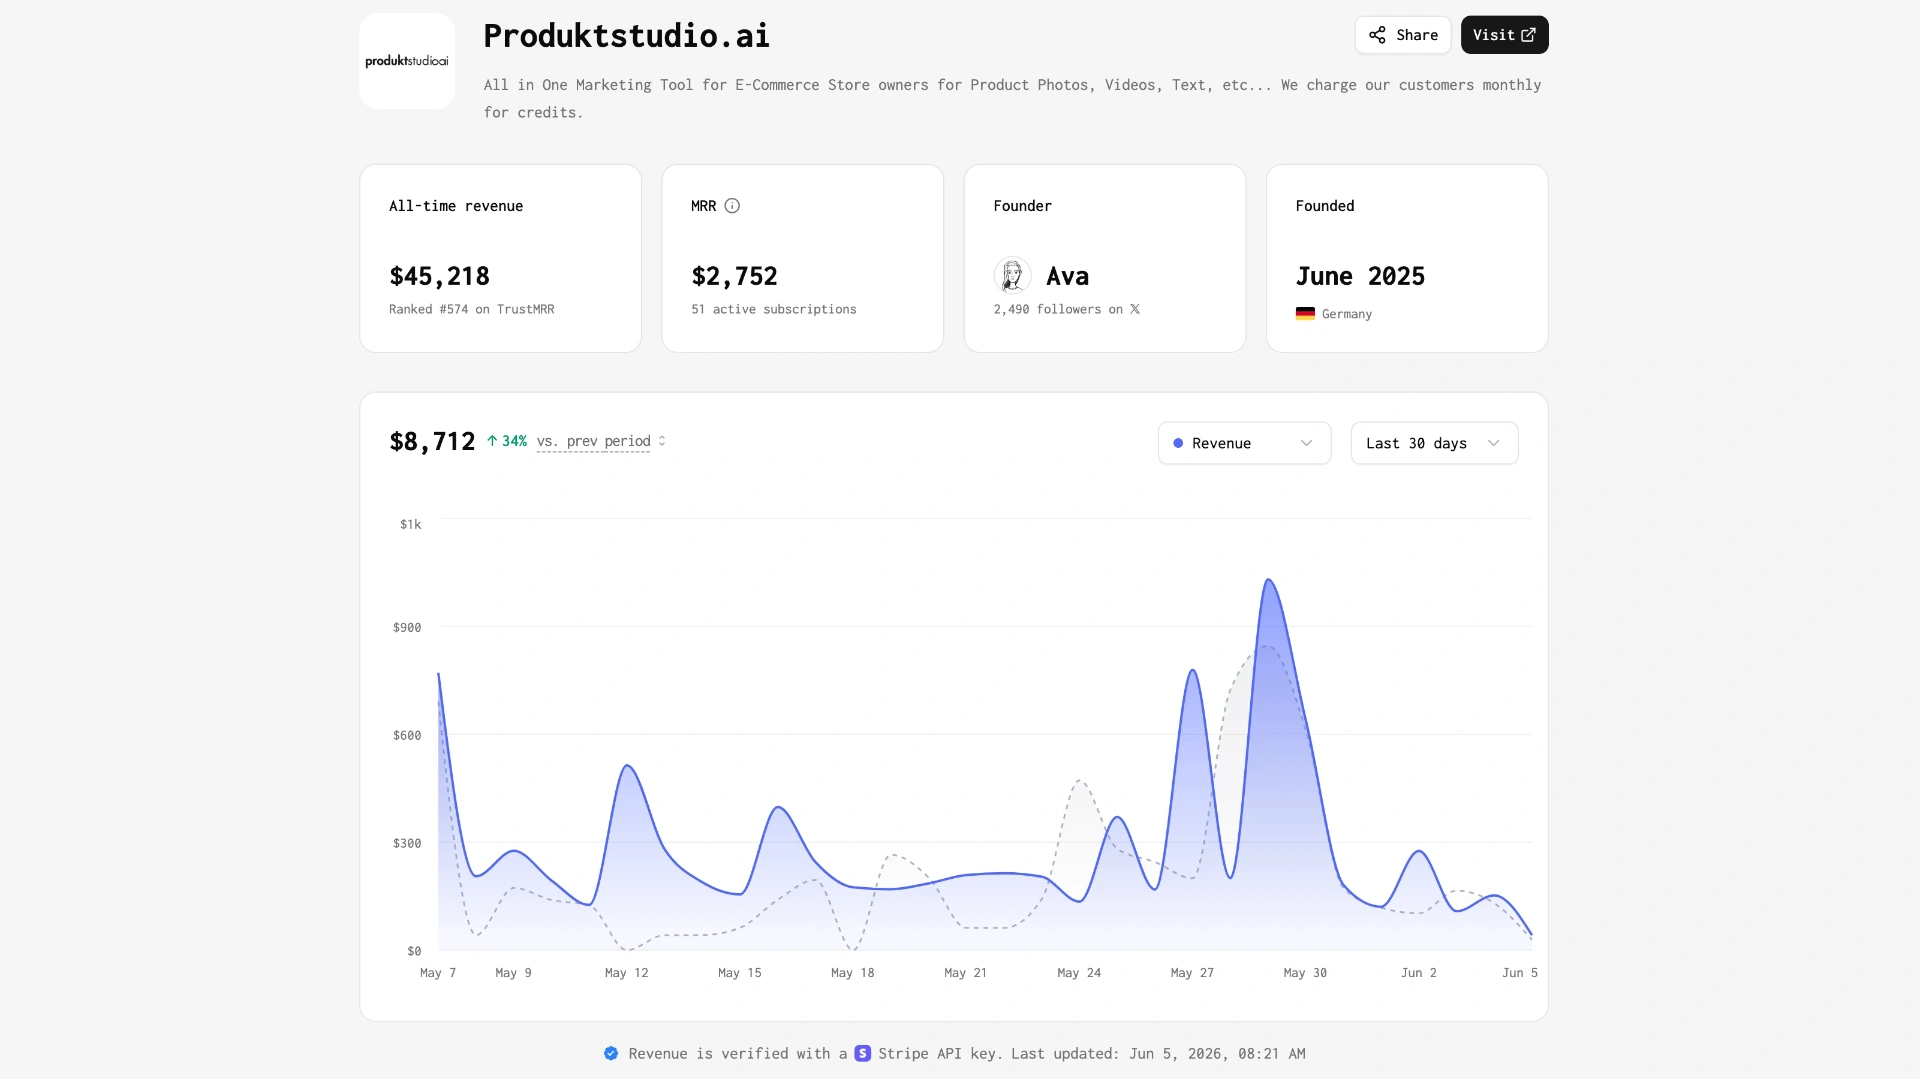
Task: Click the June 2025 founded date
Action: tap(1360, 276)
